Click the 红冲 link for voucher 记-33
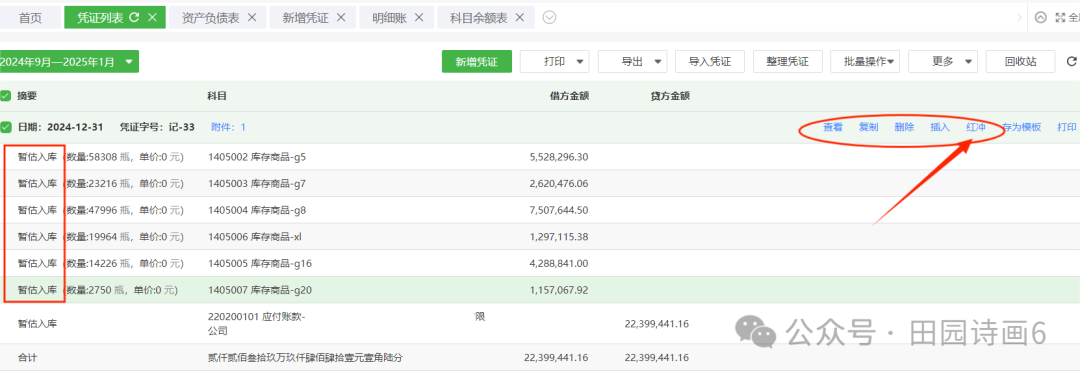1080x376 pixels. (x=976, y=127)
